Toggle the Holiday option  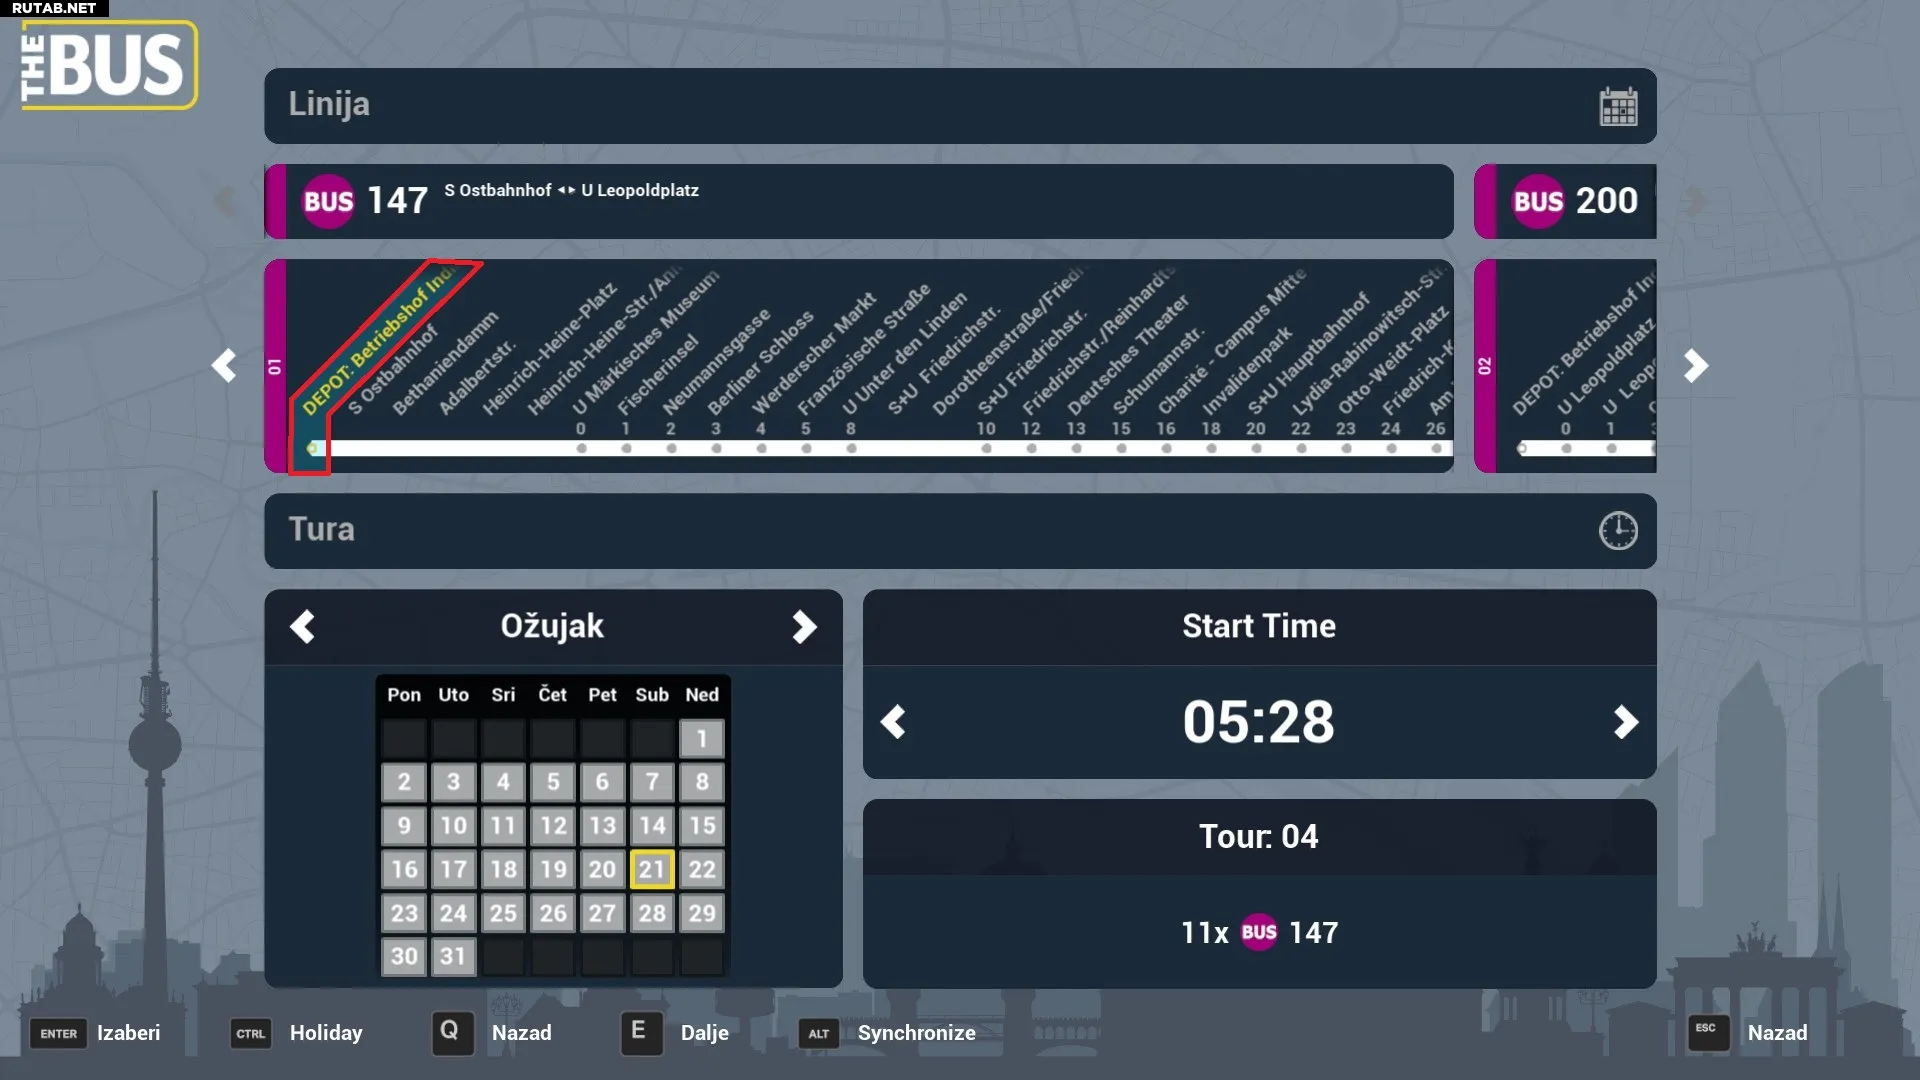(325, 1033)
